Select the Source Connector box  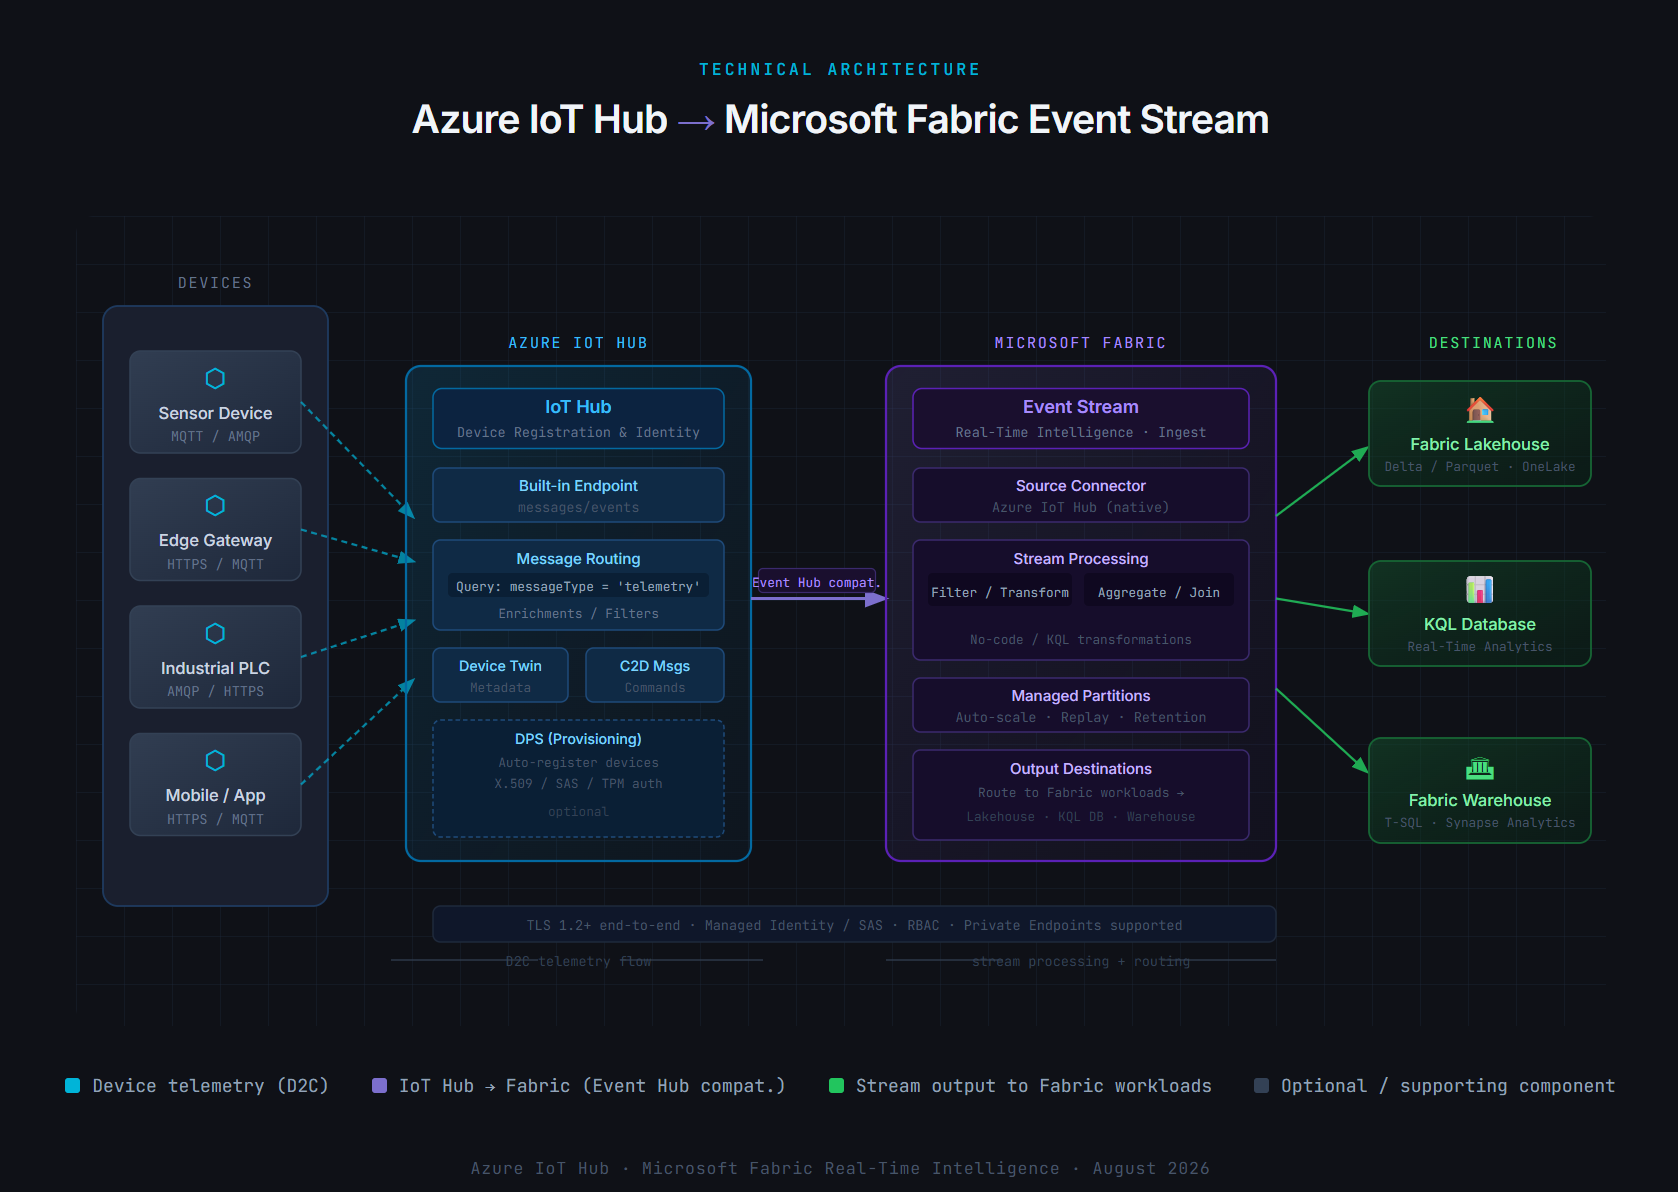[x=1081, y=495]
